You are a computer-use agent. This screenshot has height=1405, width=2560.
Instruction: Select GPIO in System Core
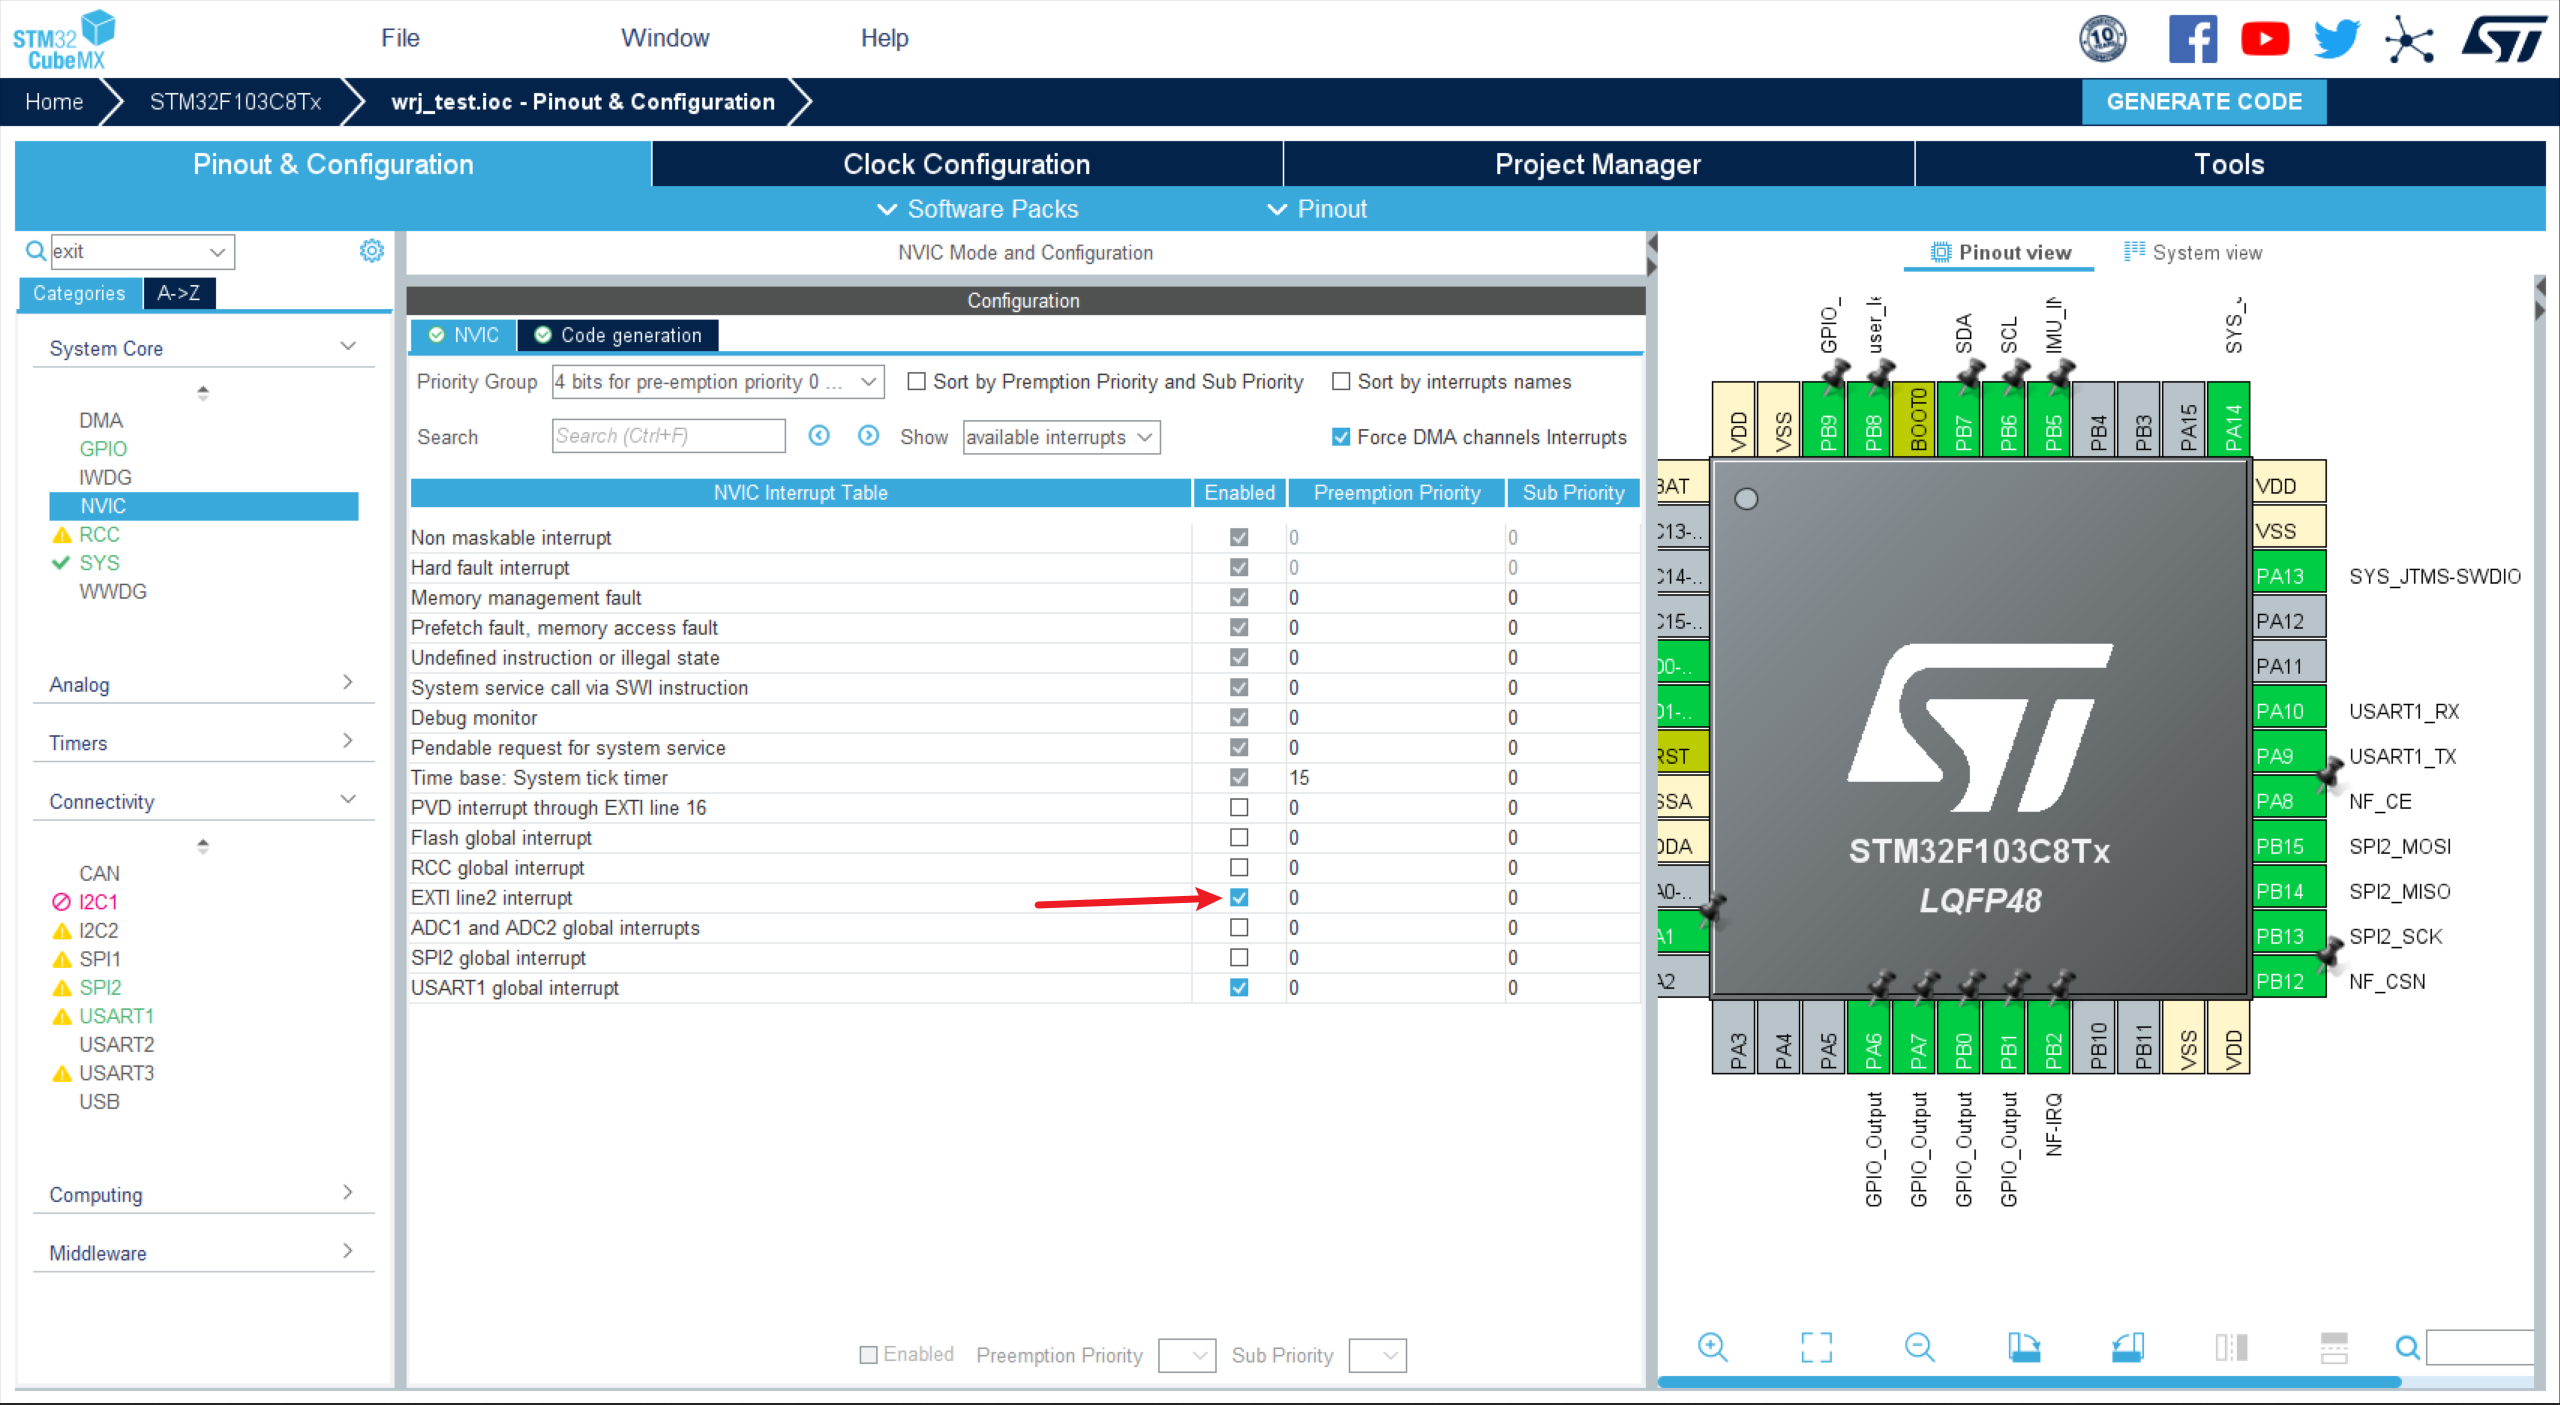103,448
